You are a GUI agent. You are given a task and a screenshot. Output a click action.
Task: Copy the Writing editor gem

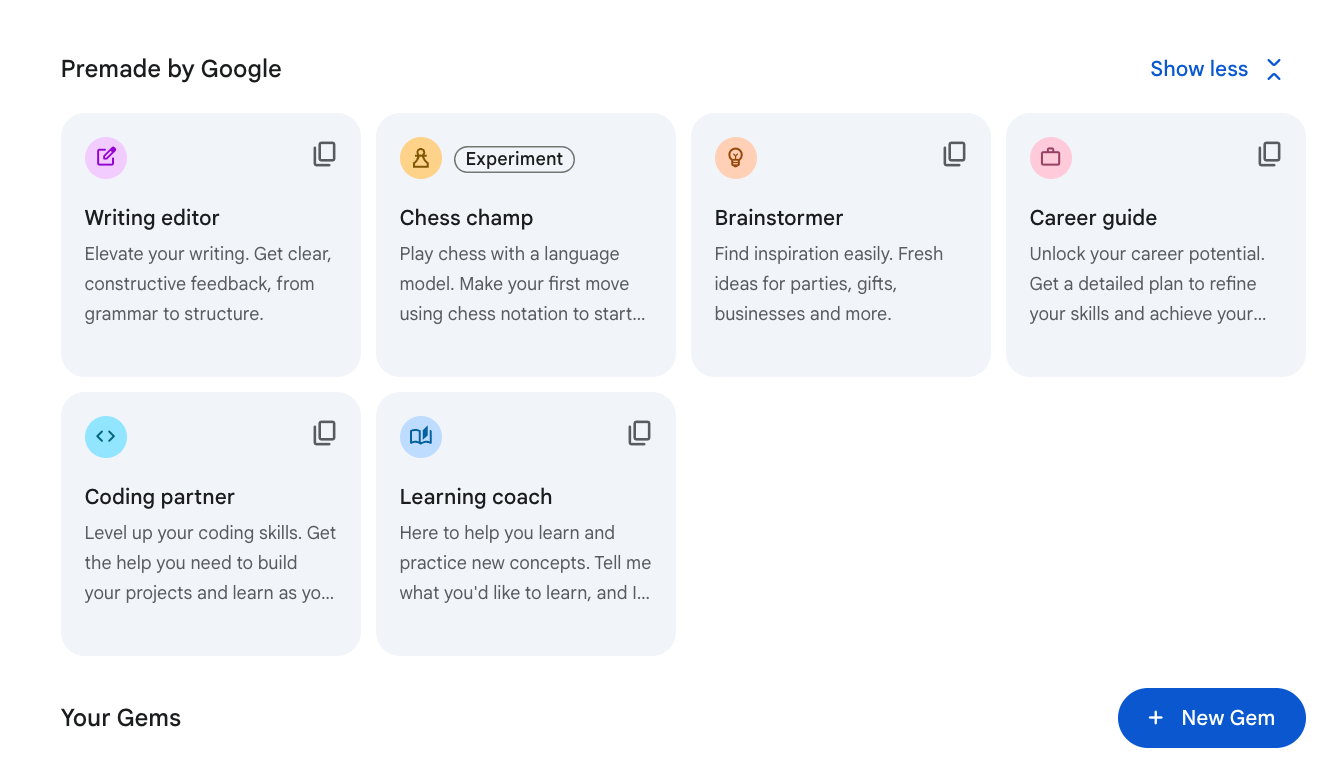(324, 154)
